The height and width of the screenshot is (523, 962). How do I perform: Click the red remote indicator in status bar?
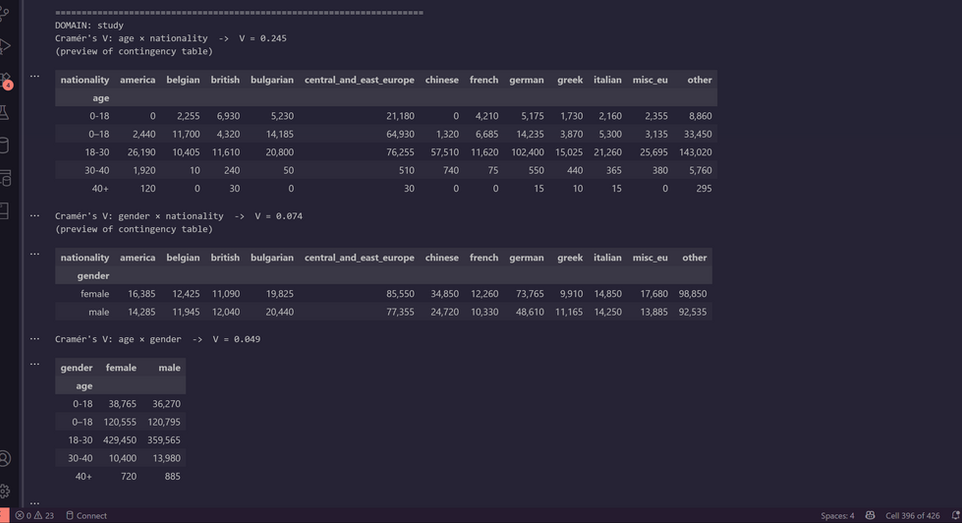pyautogui.click(x=4, y=516)
